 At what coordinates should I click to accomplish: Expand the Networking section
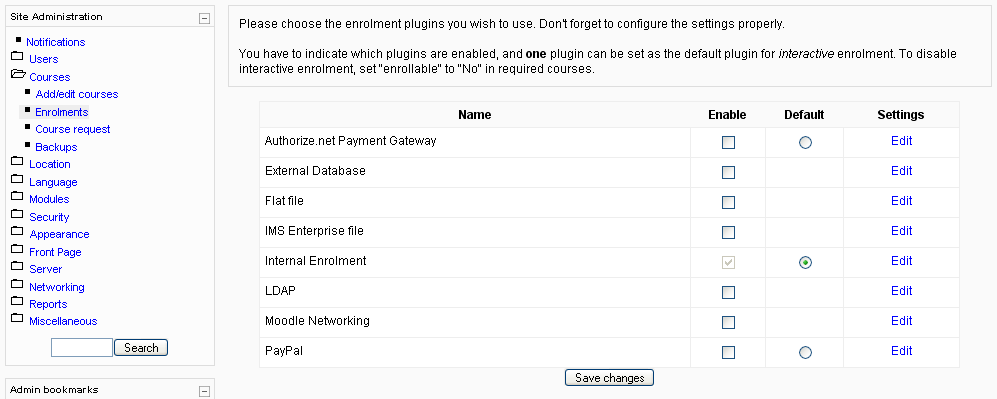[x=57, y=287]
